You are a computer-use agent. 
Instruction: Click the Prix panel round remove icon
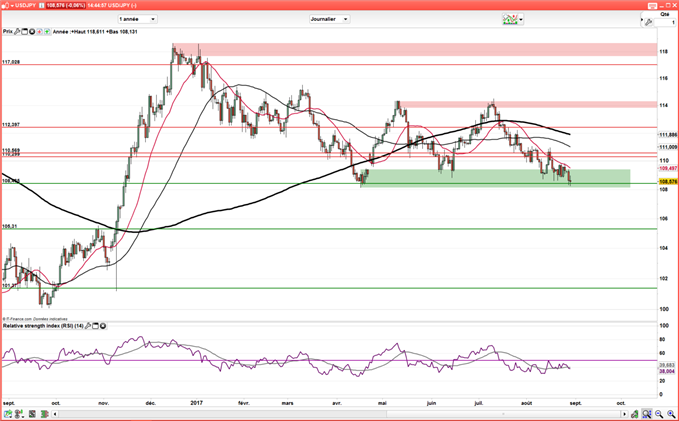[32, 32]
